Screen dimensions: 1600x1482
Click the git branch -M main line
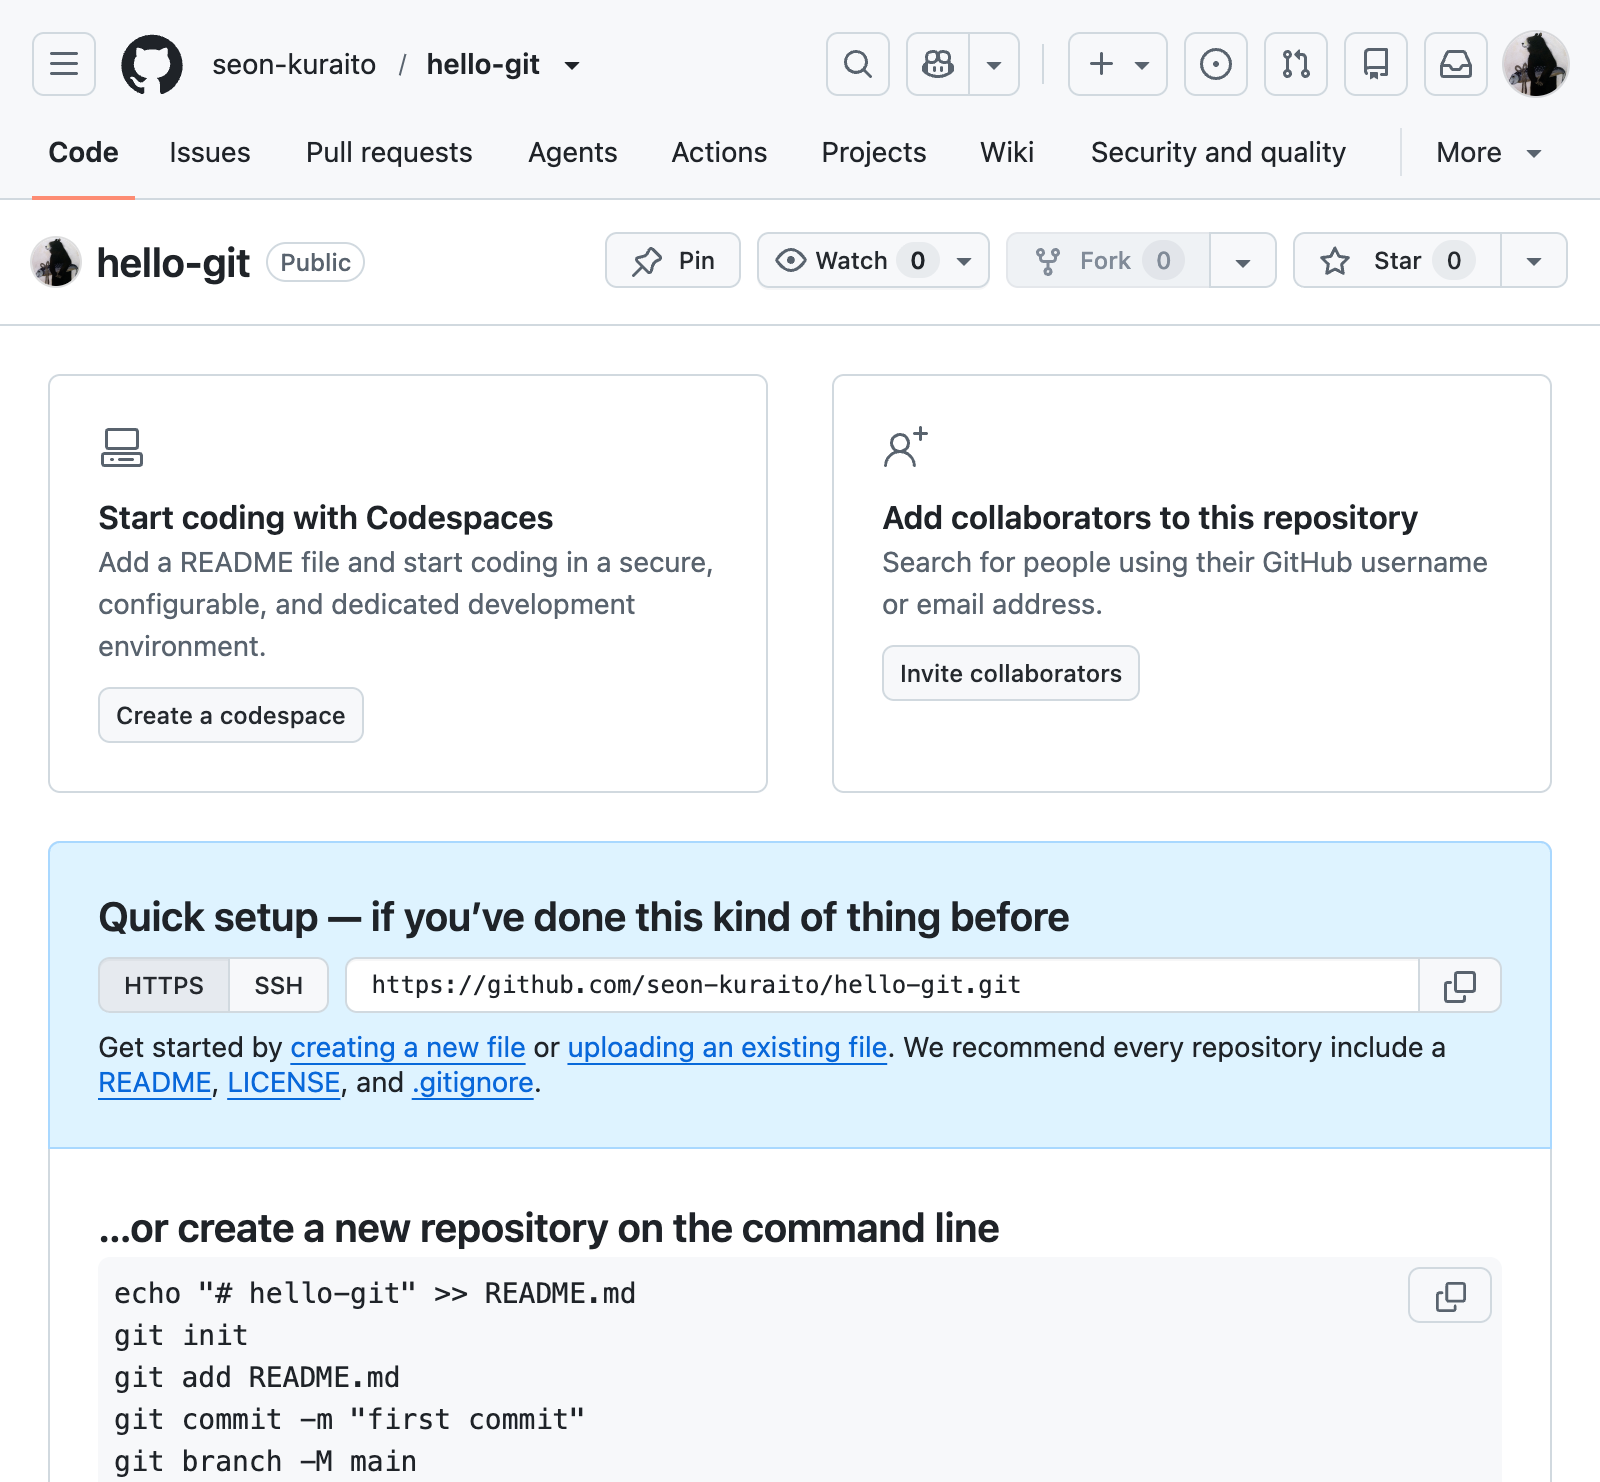[265, 1461]
